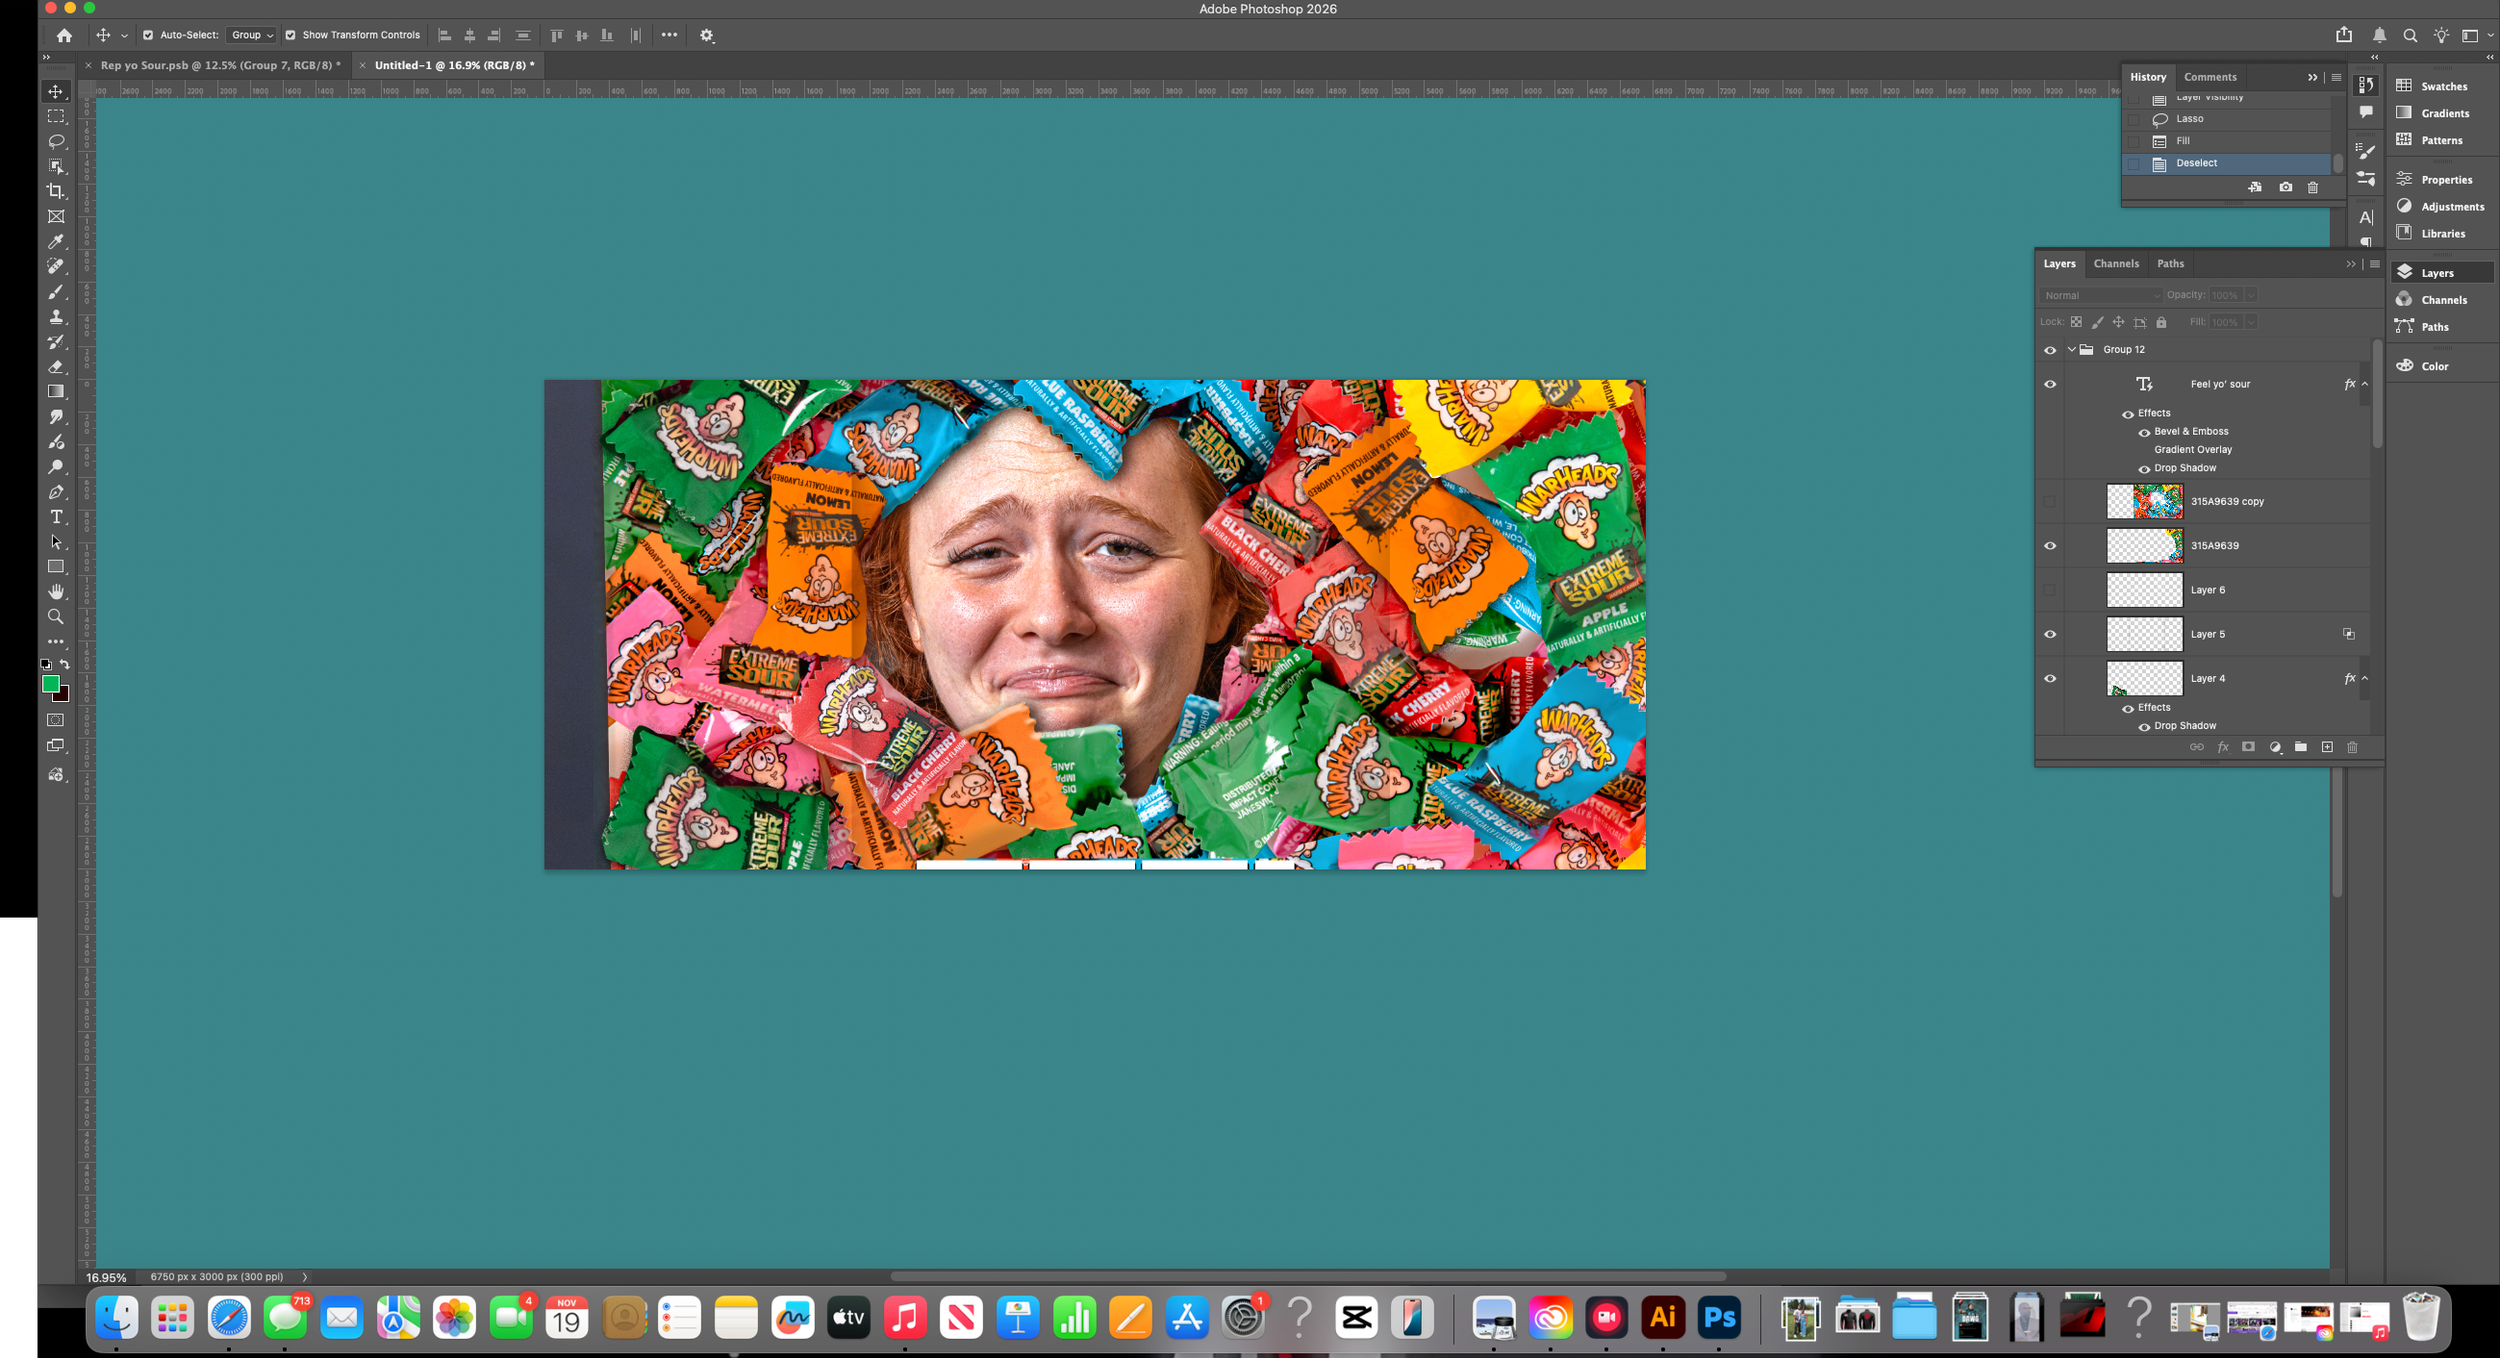
Task: Open the options bar settings gear
Action: (x=707, y=35)
